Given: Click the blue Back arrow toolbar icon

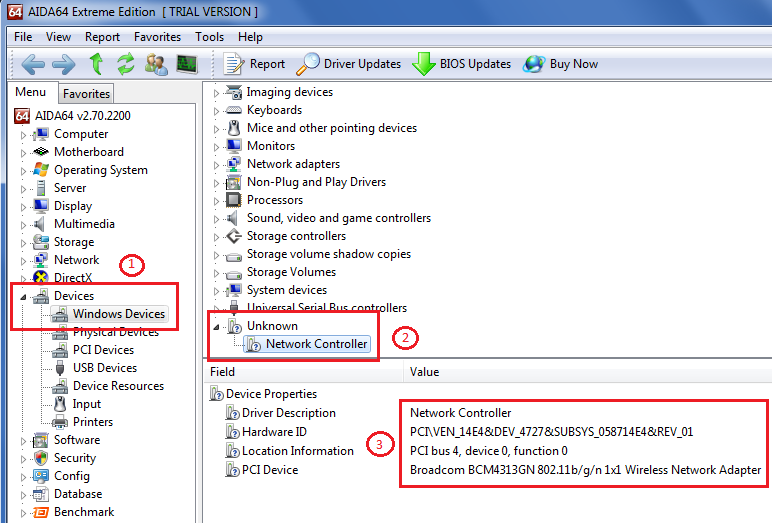Looking at the screenshot, I should [33, 65].
